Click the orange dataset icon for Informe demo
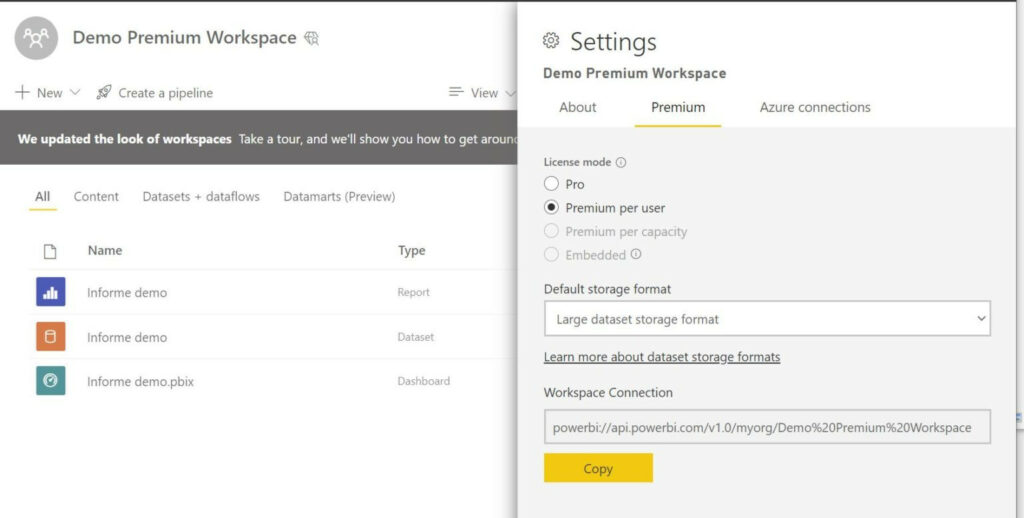Screen dimensions: 1024x518 pos(50,336)
